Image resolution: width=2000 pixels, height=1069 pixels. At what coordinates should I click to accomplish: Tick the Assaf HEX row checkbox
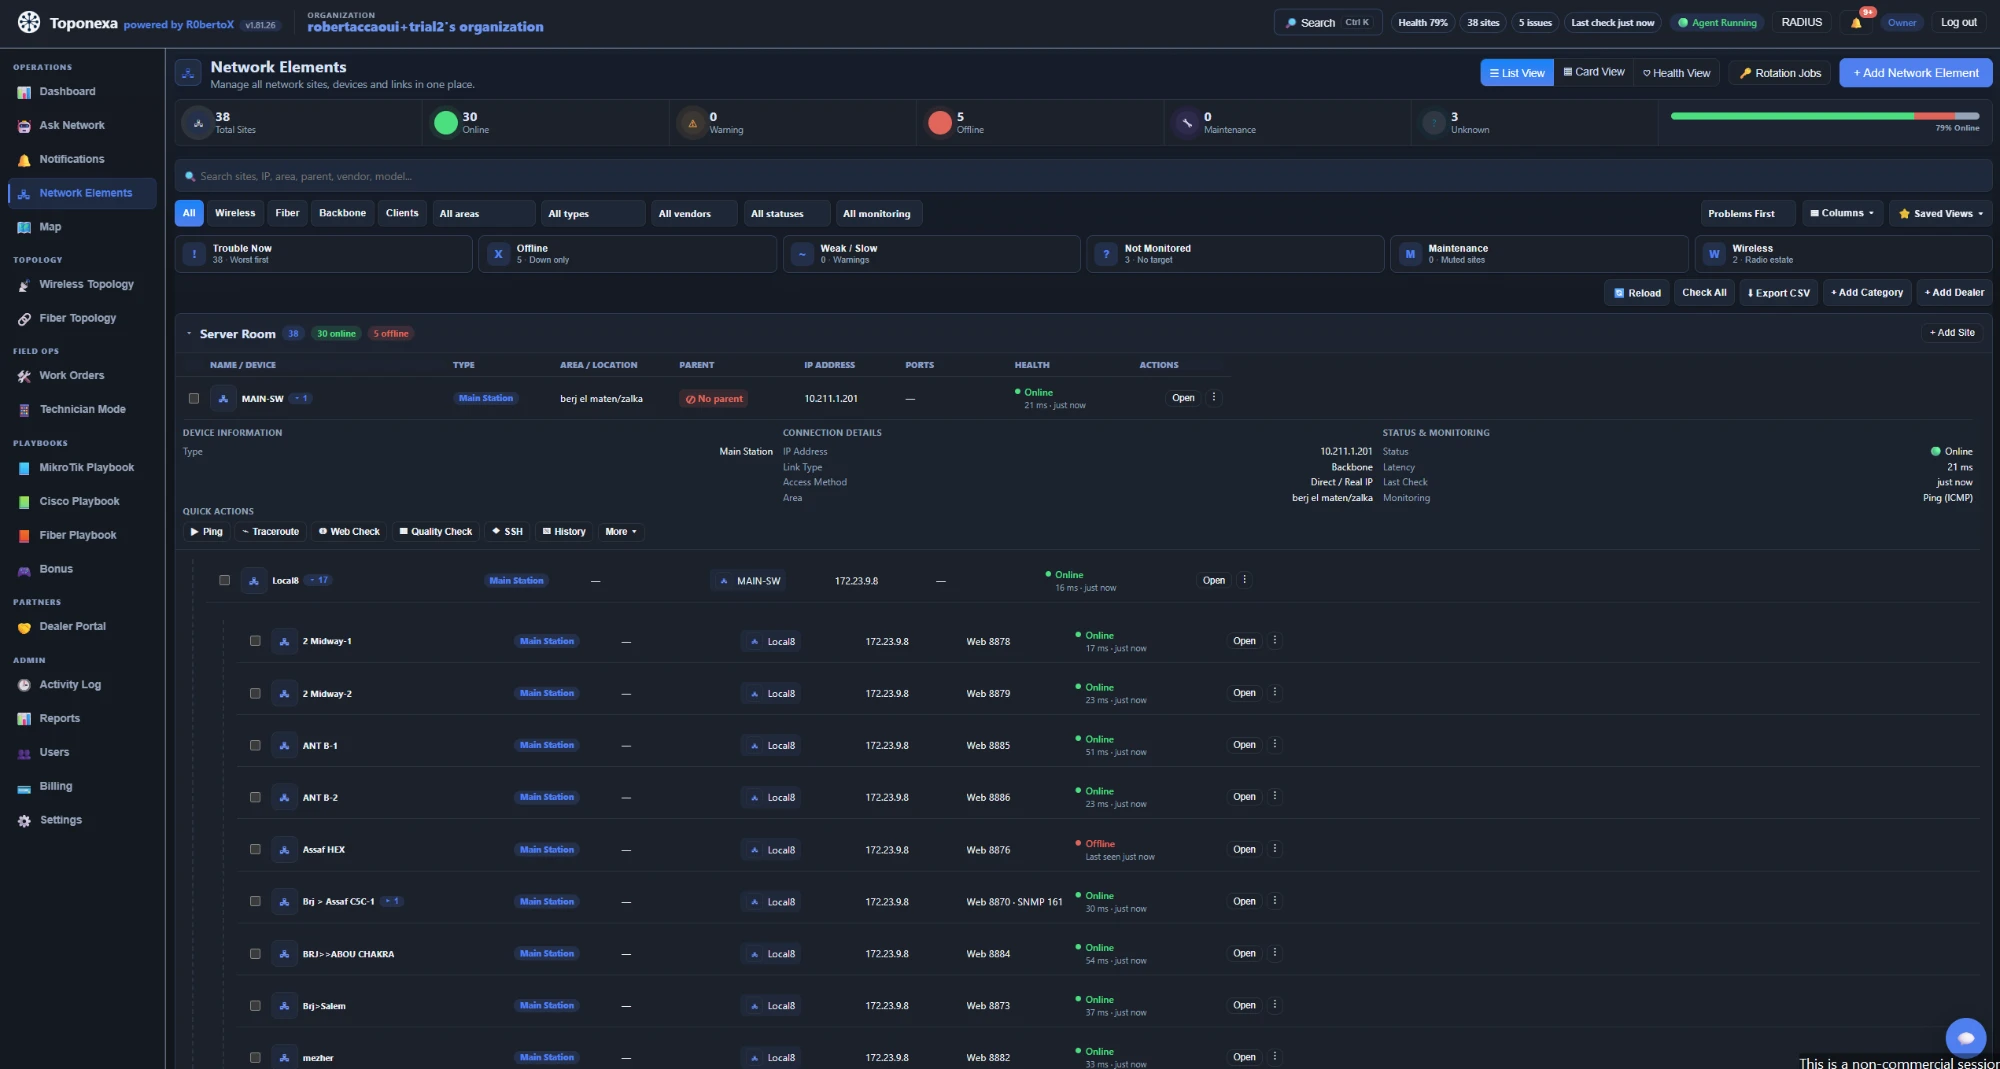click(x=255, y=849)
